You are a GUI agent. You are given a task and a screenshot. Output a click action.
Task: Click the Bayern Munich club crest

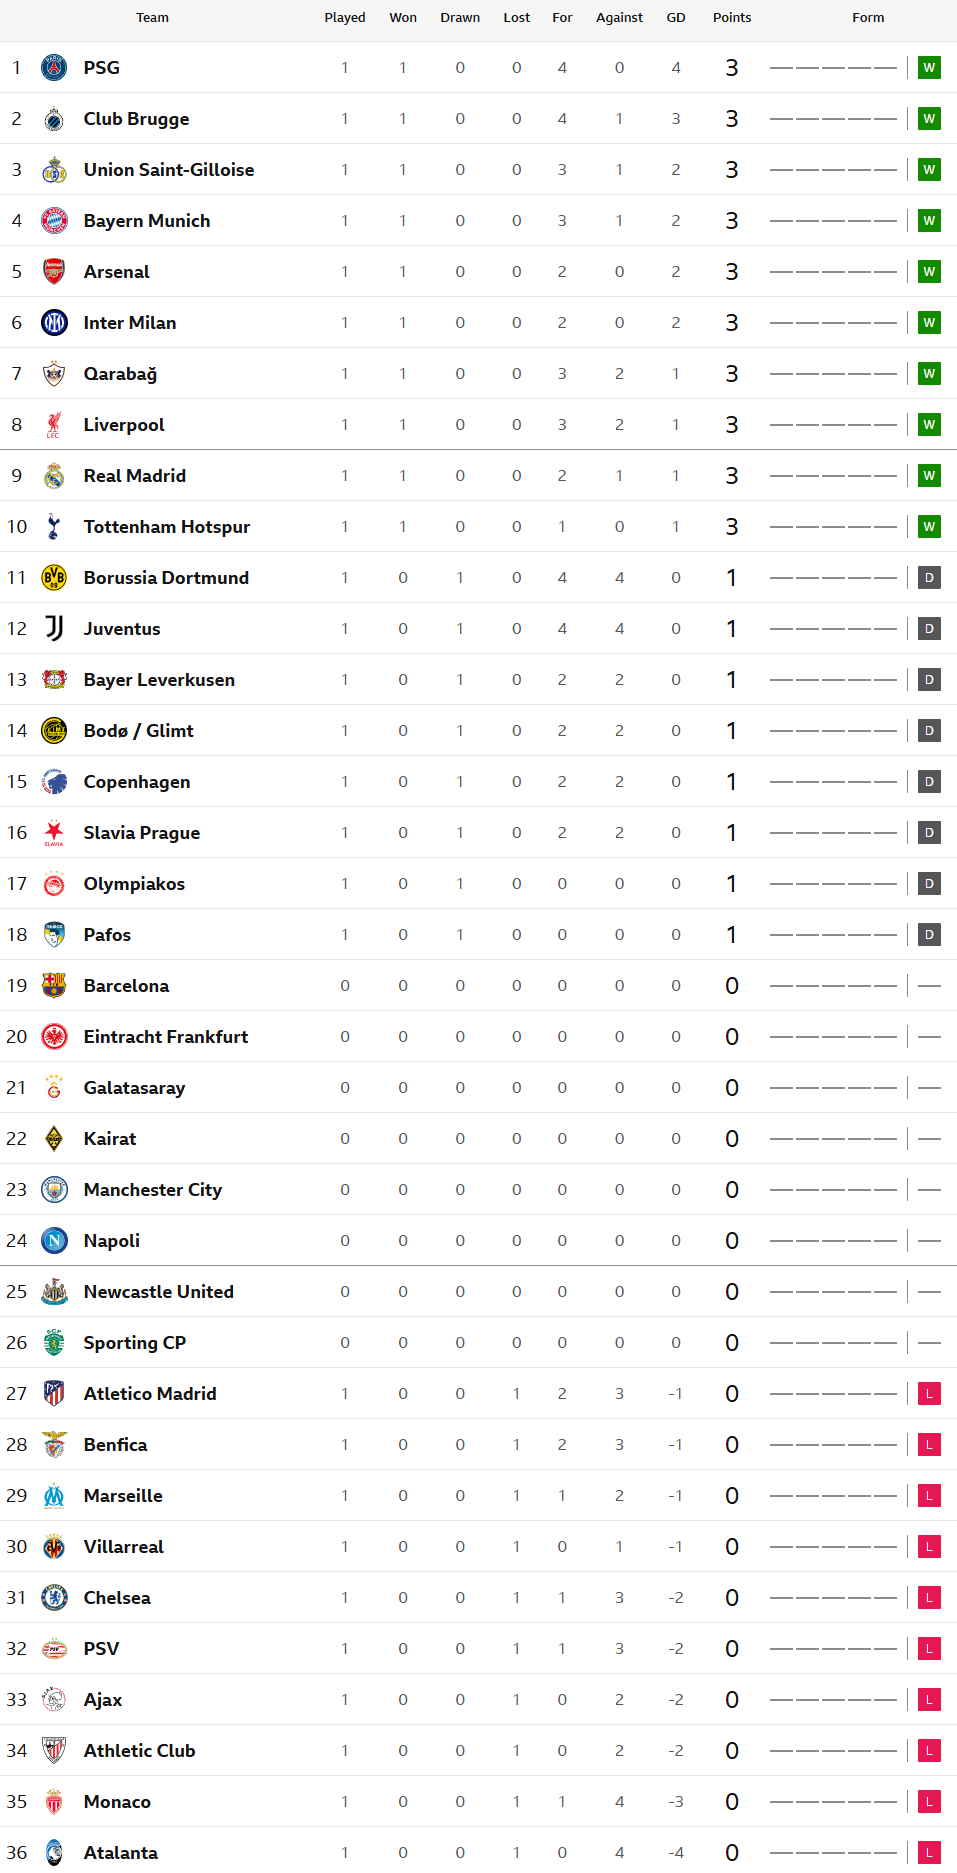tap(54, 221)
